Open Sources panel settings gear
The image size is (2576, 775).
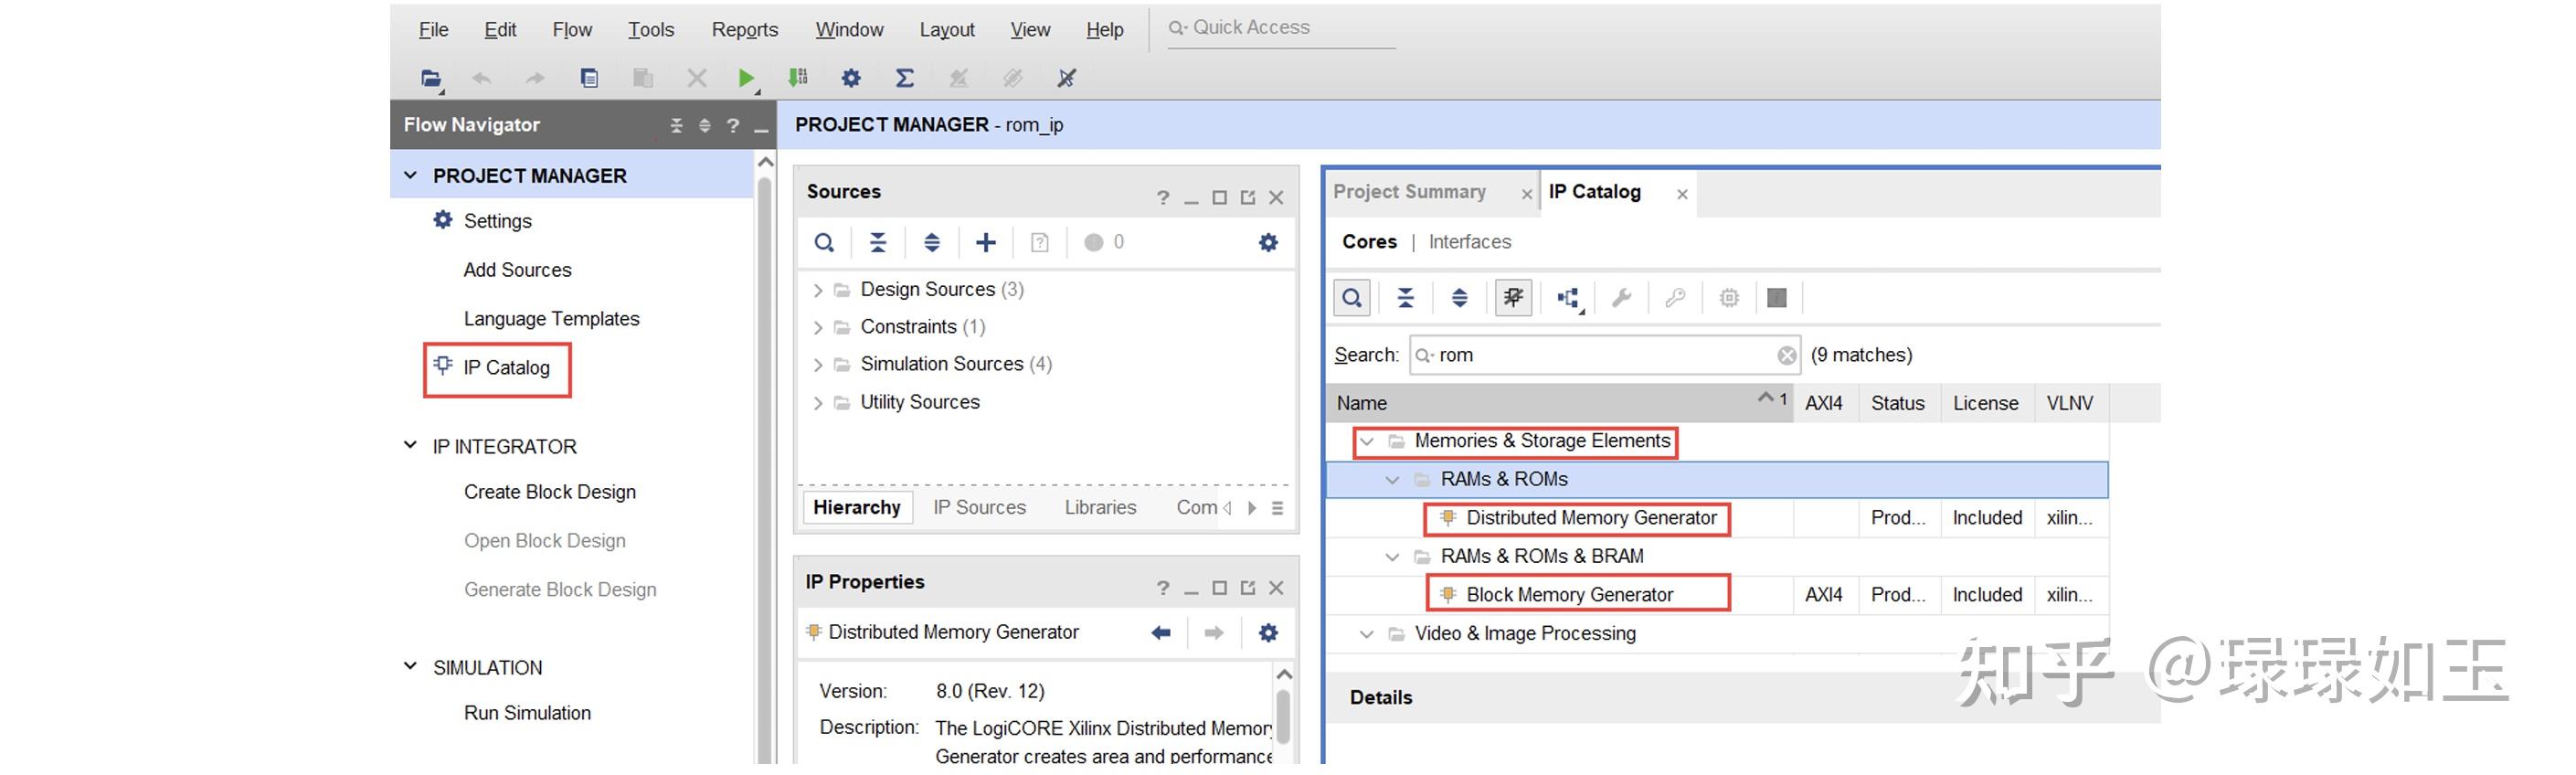click(x=1268, y=243)
